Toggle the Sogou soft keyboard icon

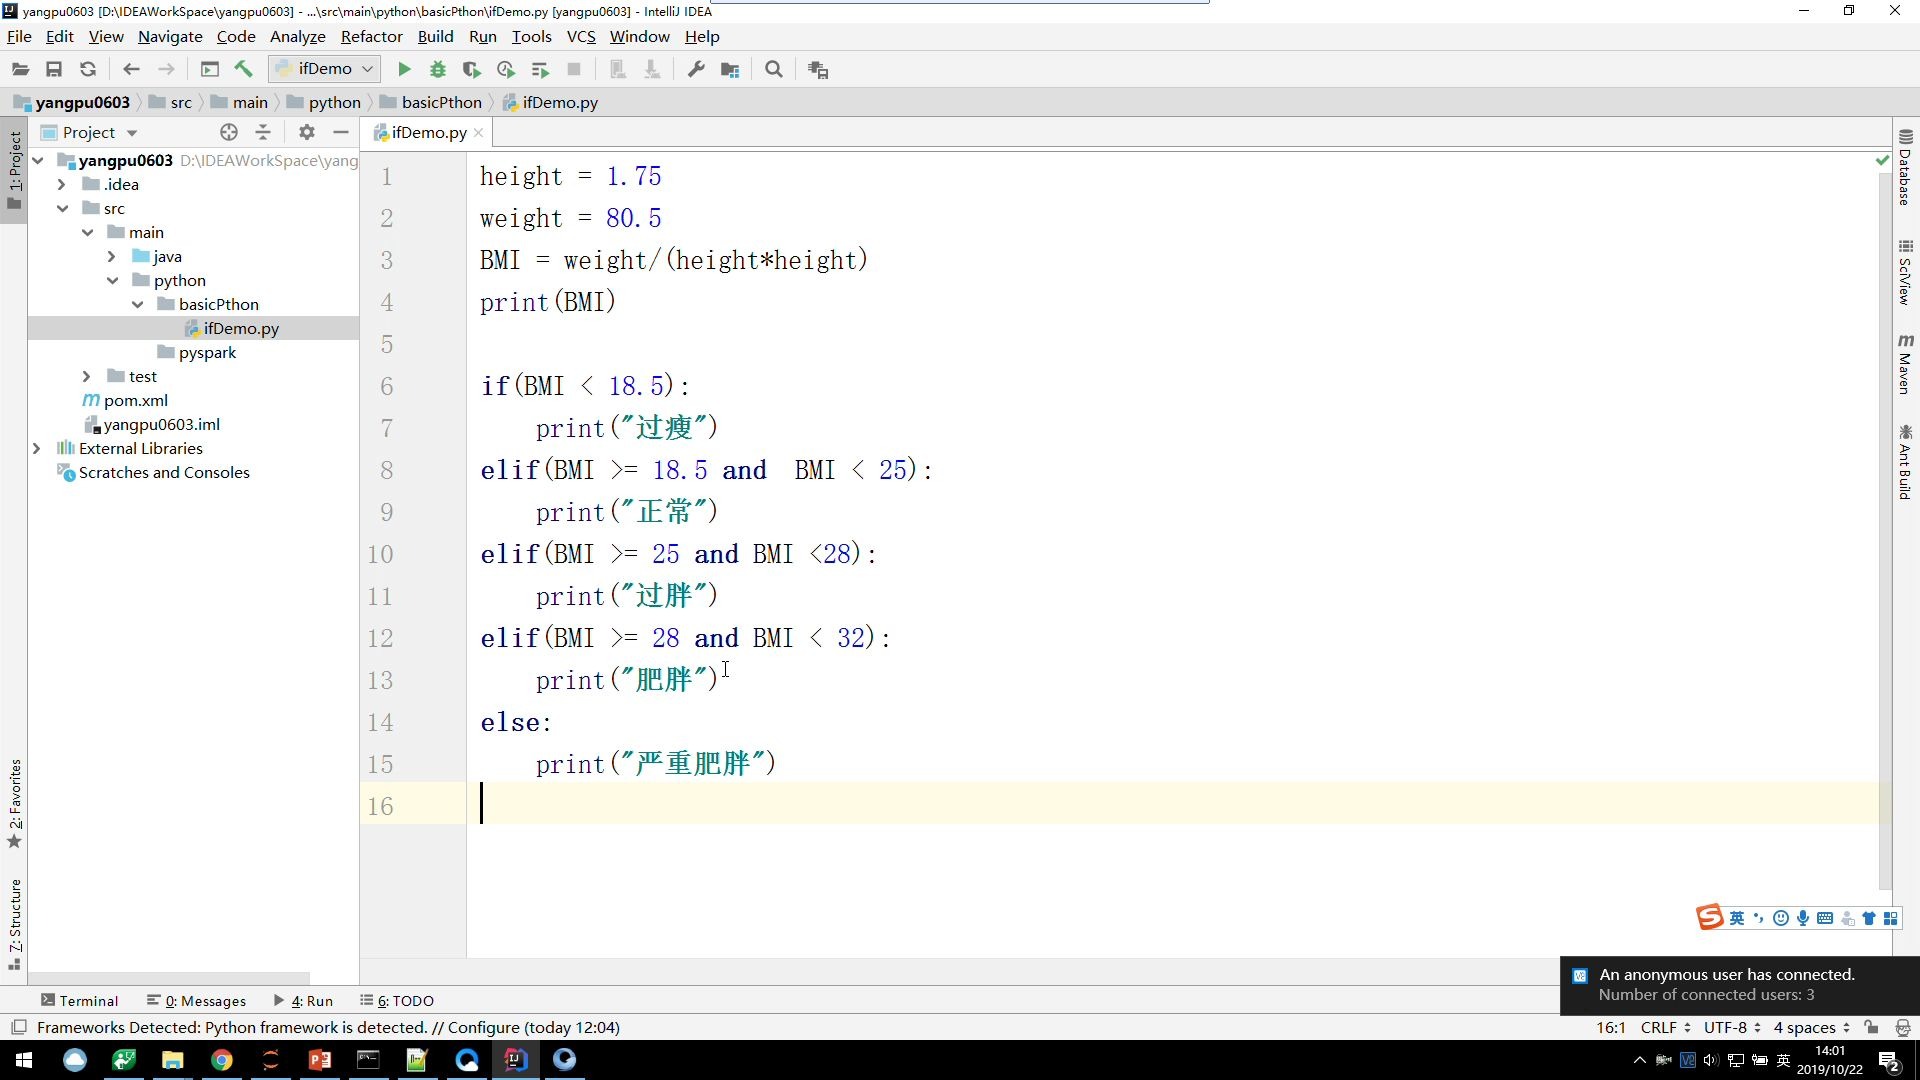pyautogui.click(x=1827, y=917)
